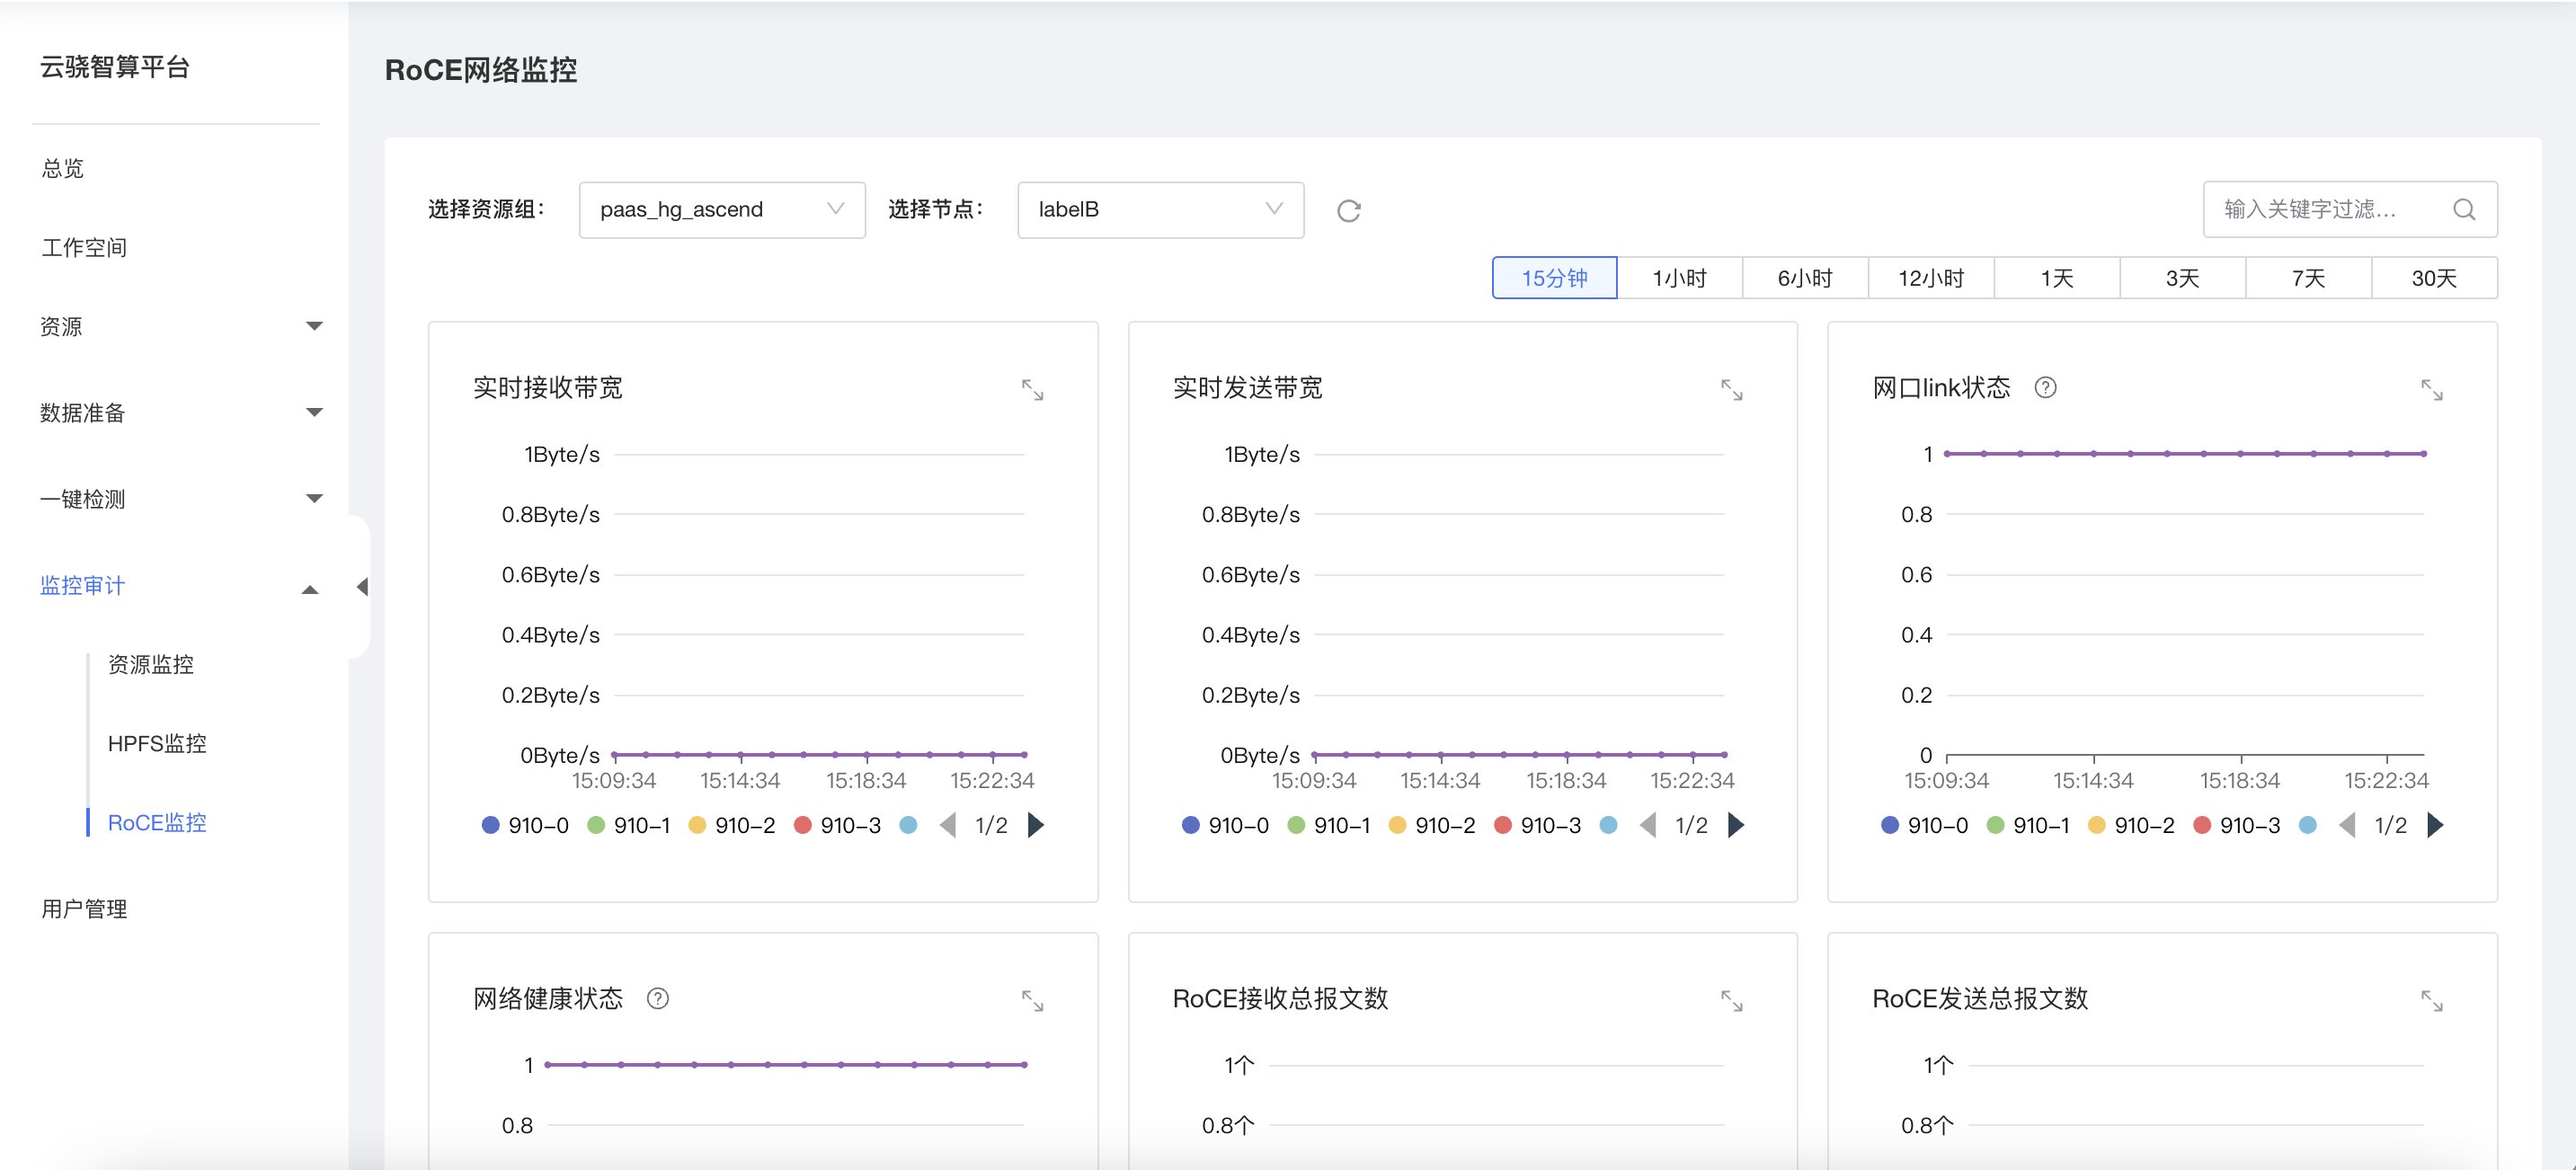Go to next legend page in 网口link状态

point(2435,825)
